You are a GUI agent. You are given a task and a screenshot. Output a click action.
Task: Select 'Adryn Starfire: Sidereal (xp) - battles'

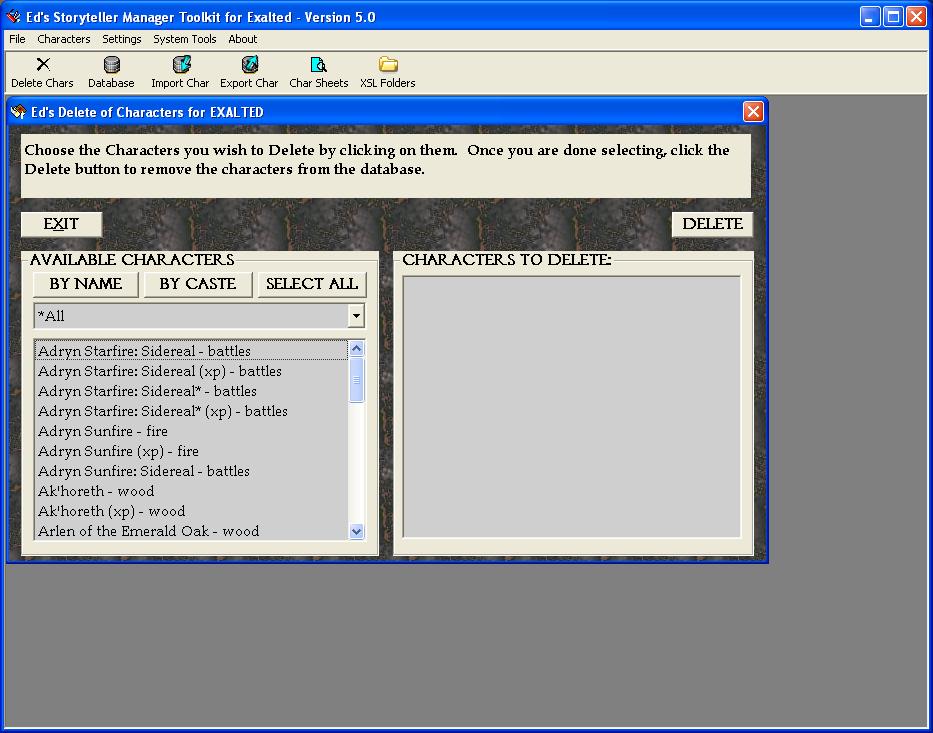pos(191,371)
